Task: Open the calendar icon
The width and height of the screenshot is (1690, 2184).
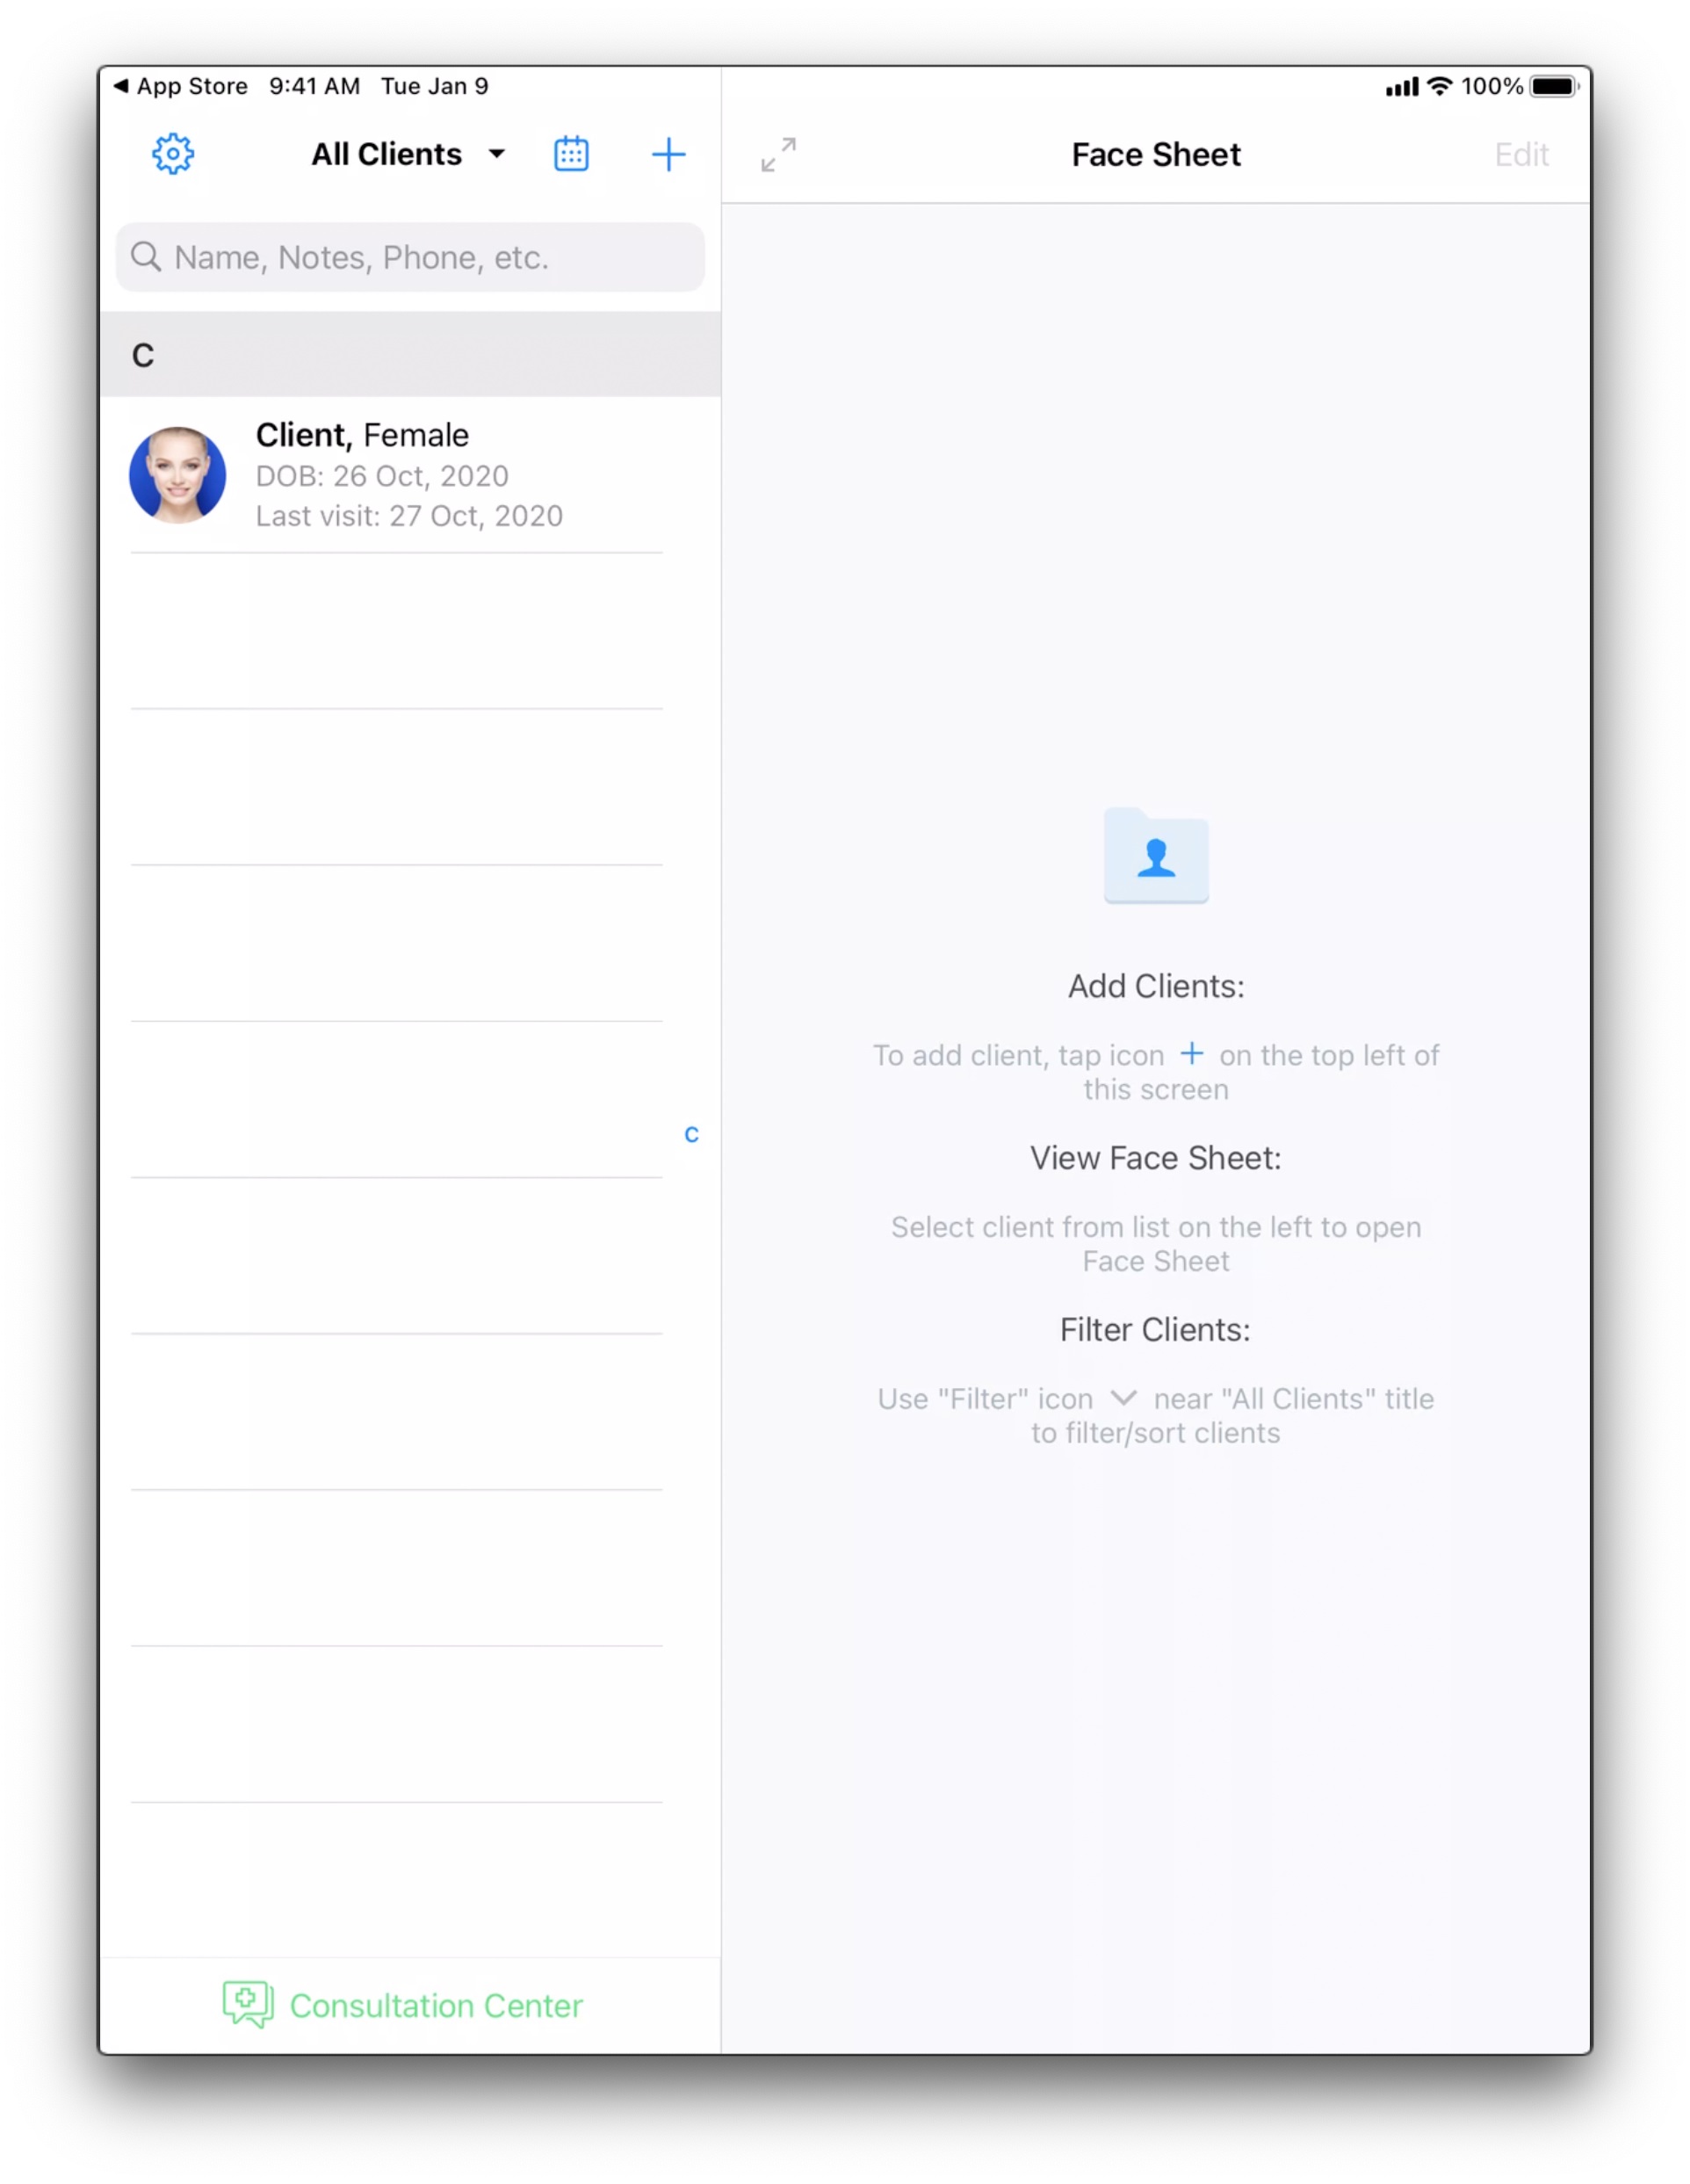Action: pyautogui.click(x=571, y=154)
